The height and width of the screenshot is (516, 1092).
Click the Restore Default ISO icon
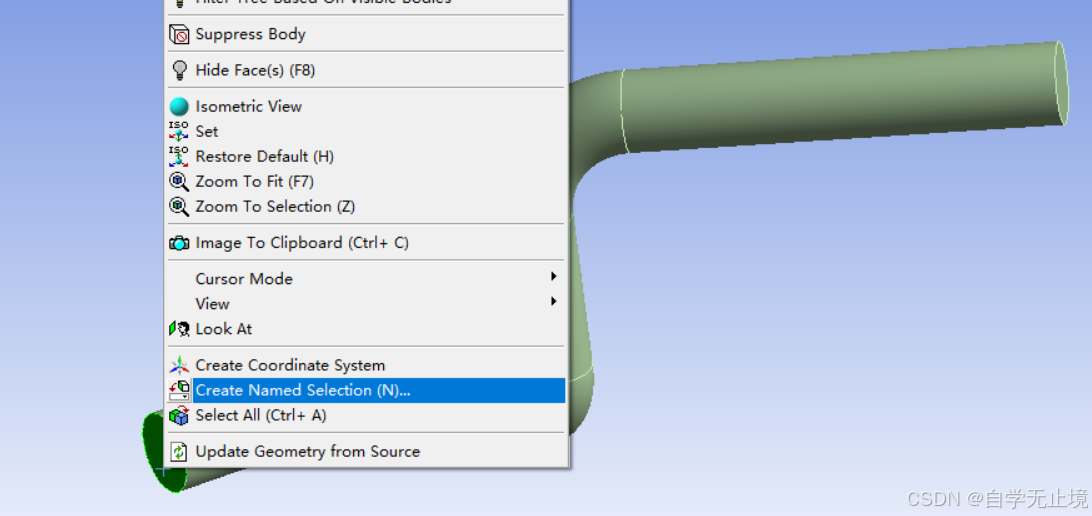click(179, 157)
